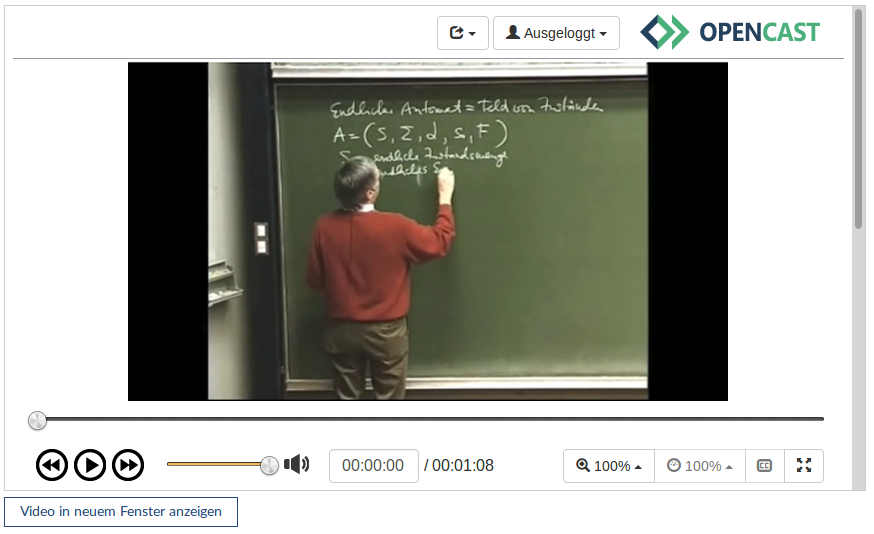Click the Opencast logo

tap(730, 32)
